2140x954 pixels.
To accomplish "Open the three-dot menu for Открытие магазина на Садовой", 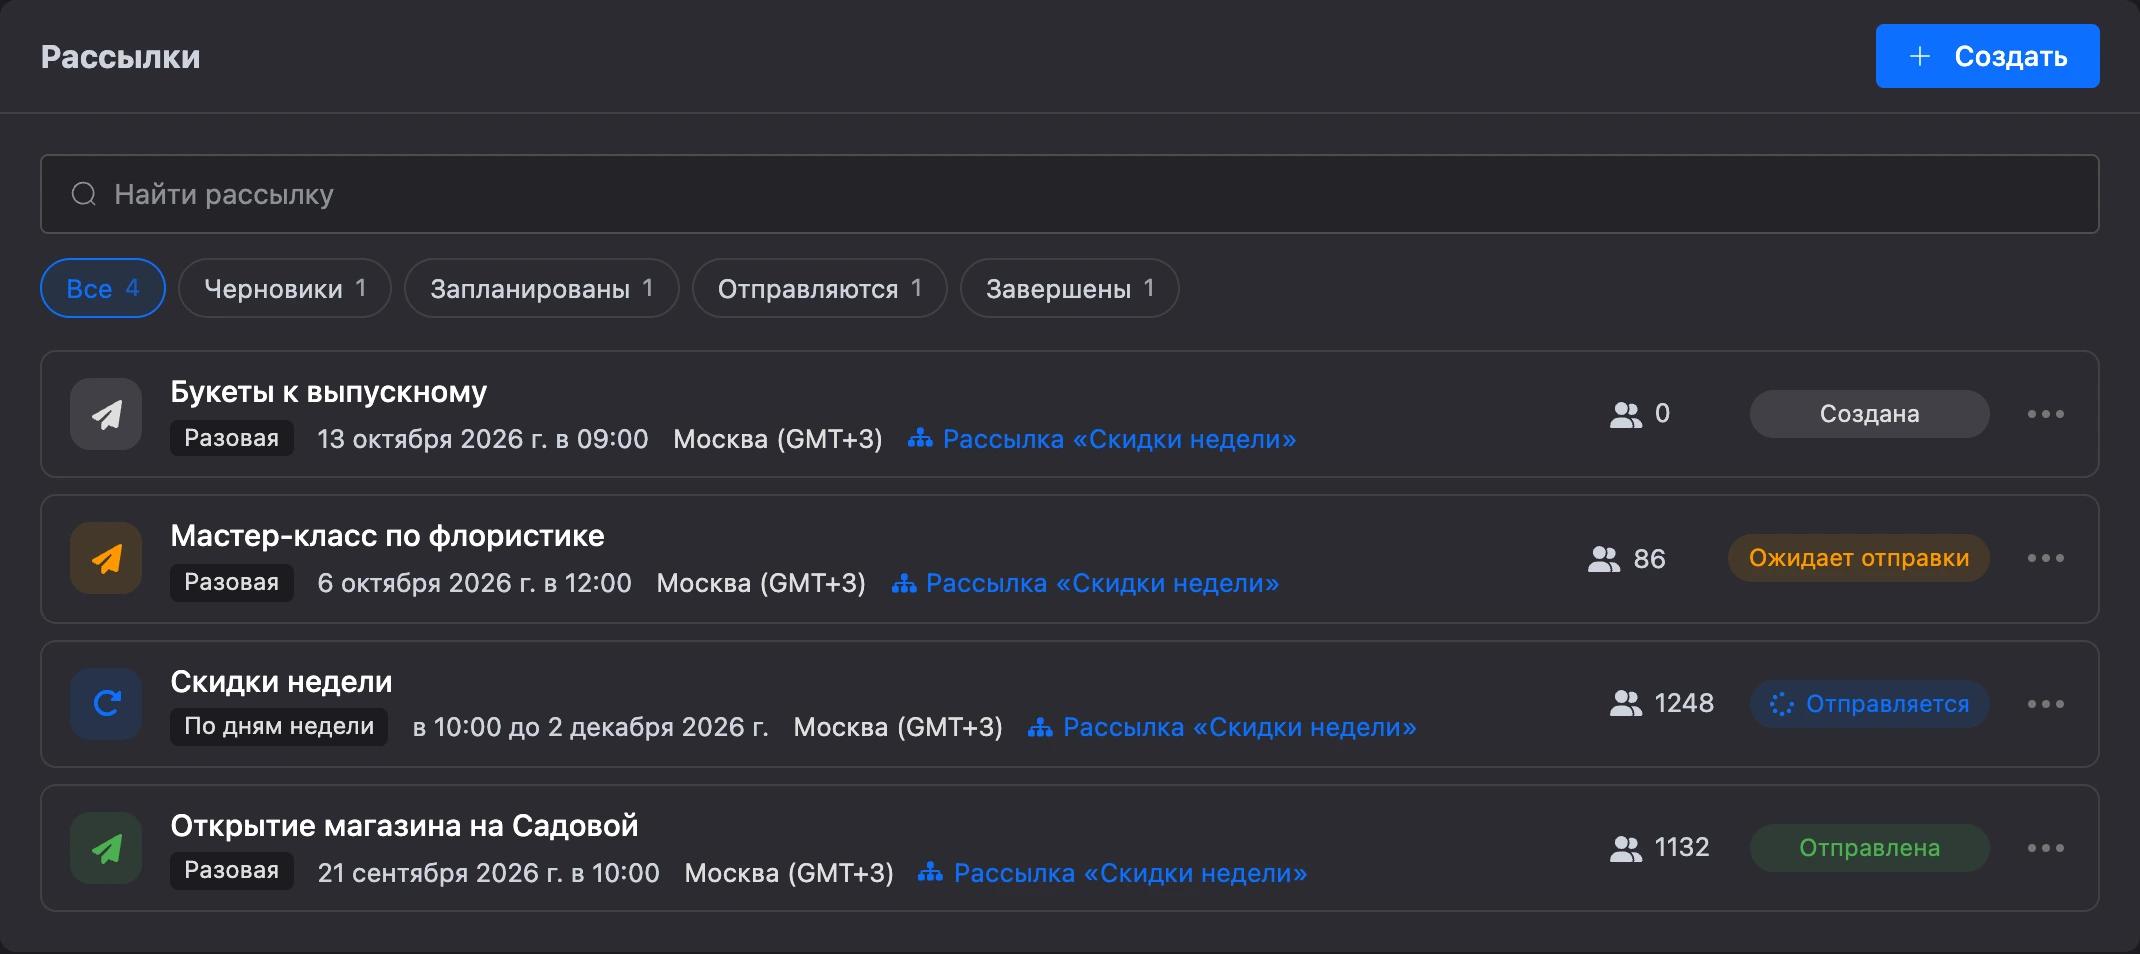I will tap(2045, 848).
